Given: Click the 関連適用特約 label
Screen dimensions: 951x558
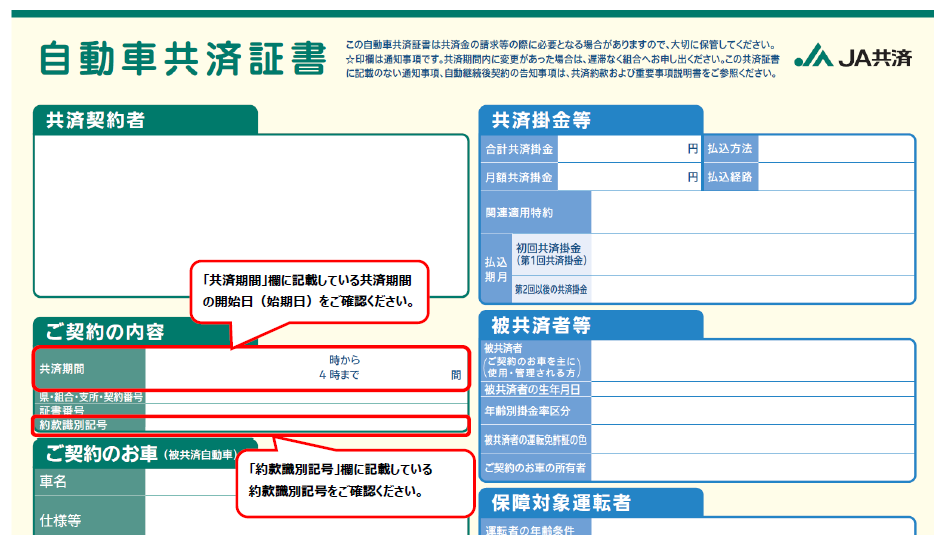Looking at the screenshot, I should coord(536,212).
